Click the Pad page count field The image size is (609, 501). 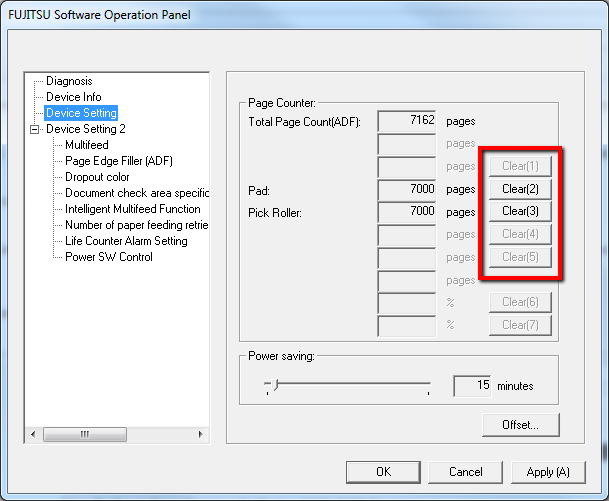[407, 190]
